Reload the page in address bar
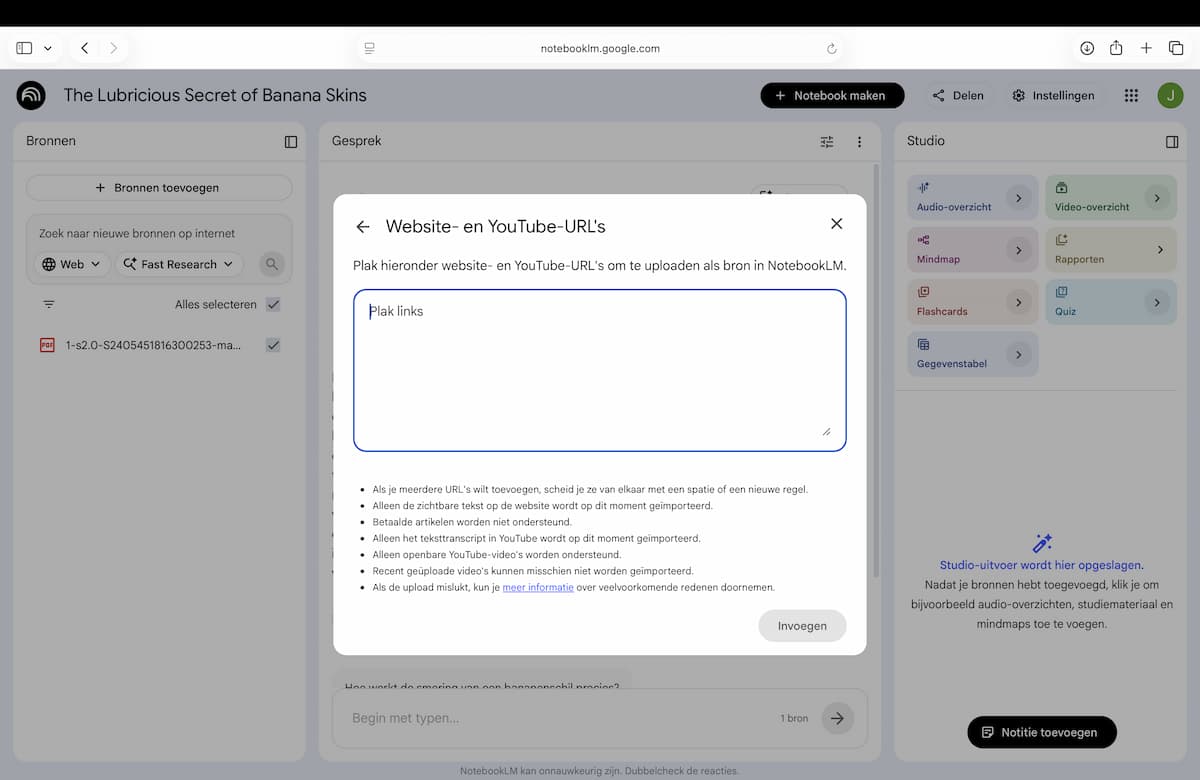The width and height of the screenshot is (1200, 780). [x=831, y=48]
